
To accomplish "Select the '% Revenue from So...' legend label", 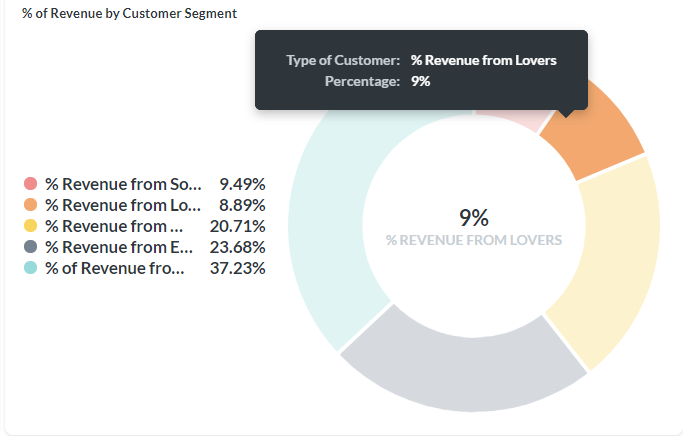I will pyautogui.click(x=123, y=184).
